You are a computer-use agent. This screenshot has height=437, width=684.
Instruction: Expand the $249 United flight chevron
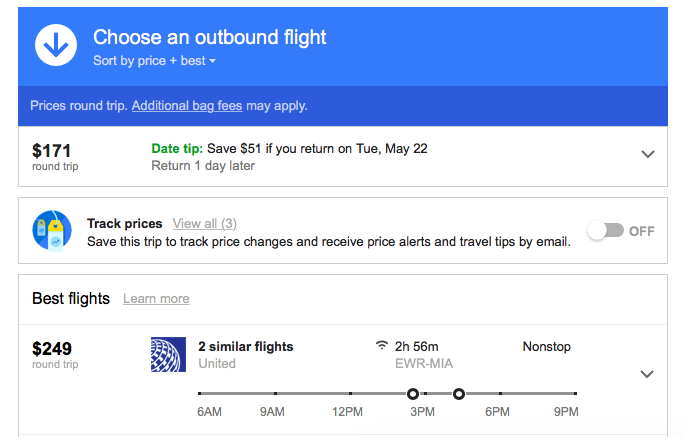coord(646,374)
